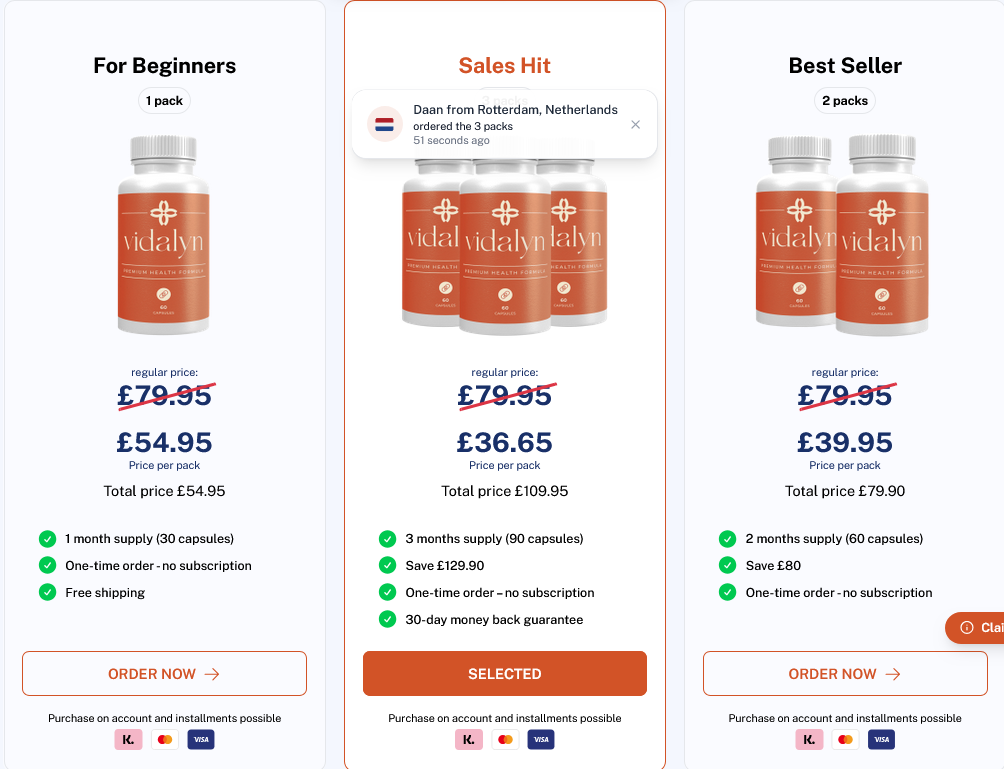Click Klarna icon under Sales Hit pack
The image size is (1004, 769).
point(469,740)
